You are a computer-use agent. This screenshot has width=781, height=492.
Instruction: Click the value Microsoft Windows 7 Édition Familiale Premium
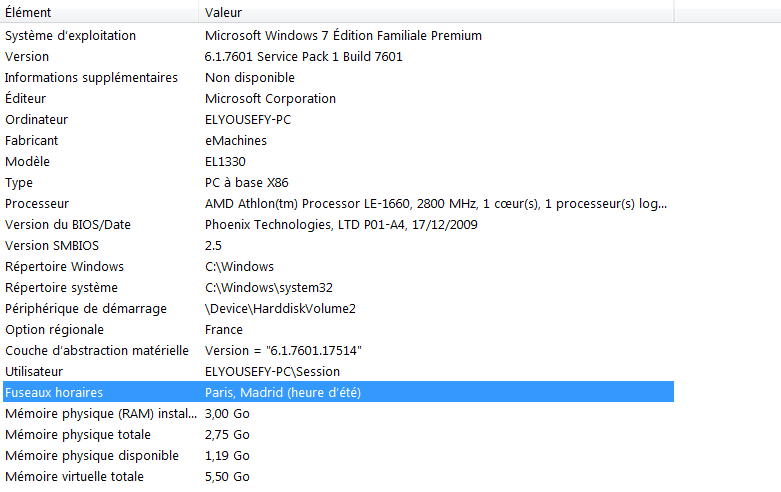click(x=343, y=36)
